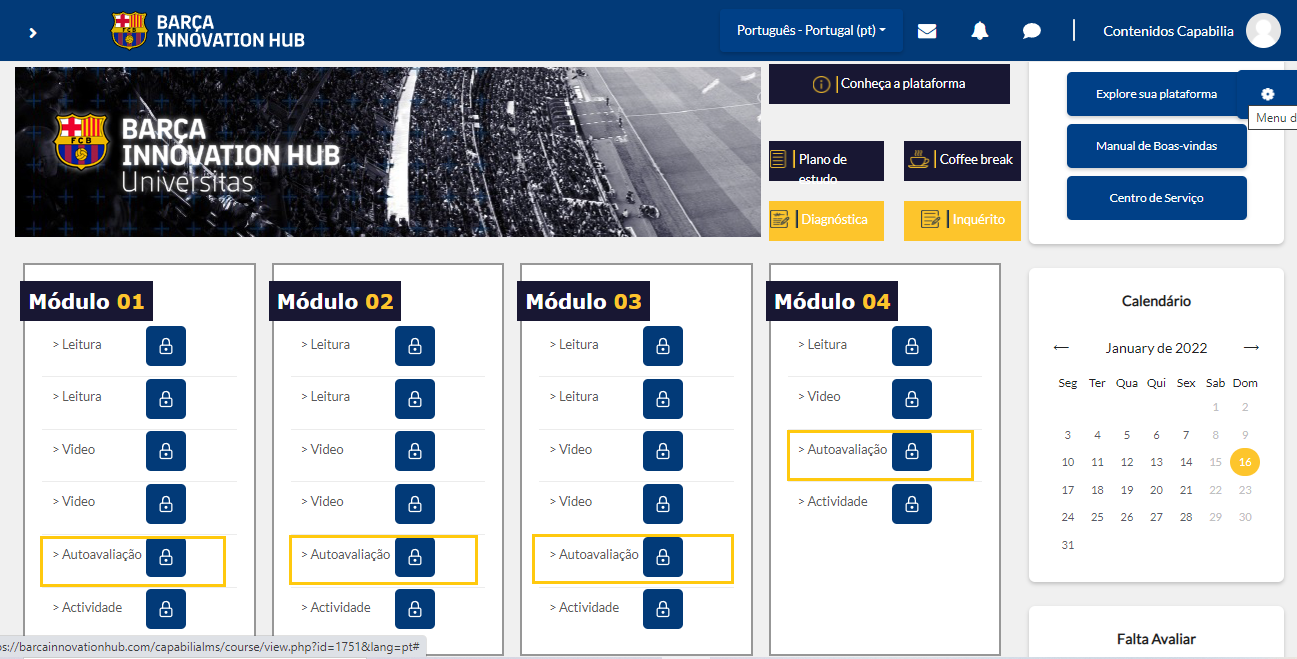1297x659 pixels.
Task: Open the notifications bell icon
Action: (x=980, y=31)
